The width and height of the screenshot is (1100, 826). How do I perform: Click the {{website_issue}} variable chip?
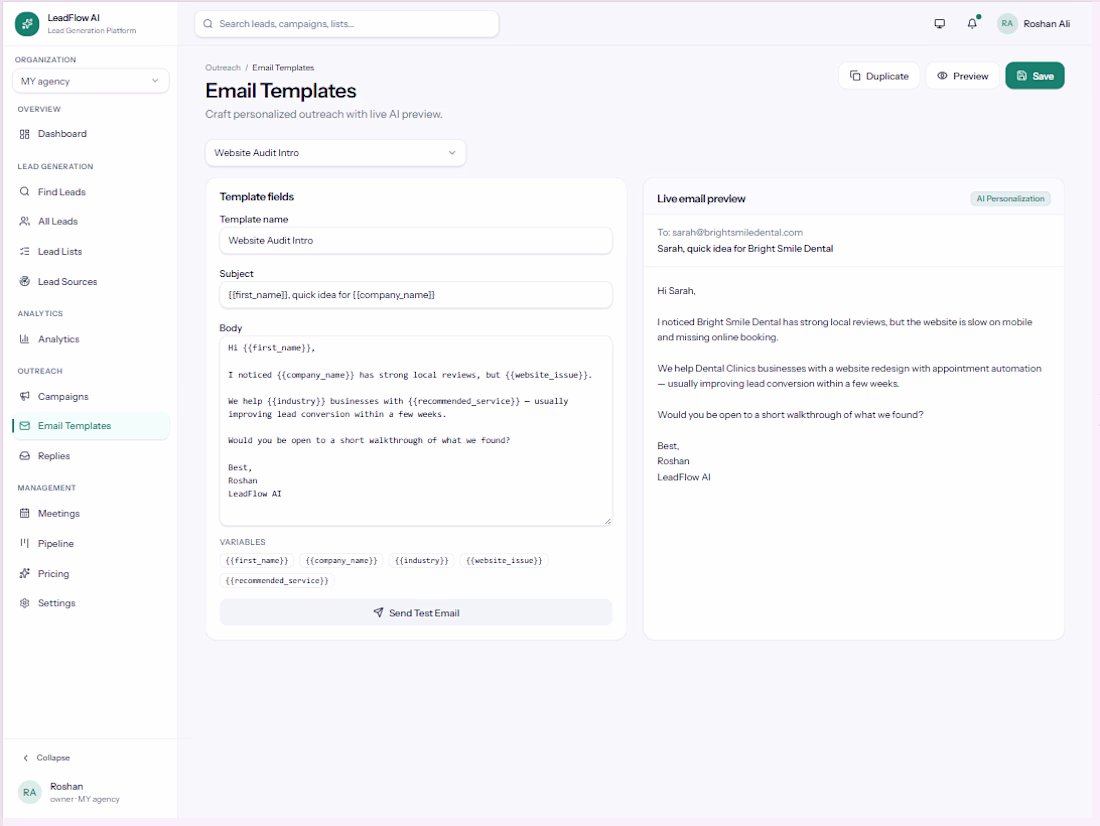pyautogui.click(x=504, y=561)
